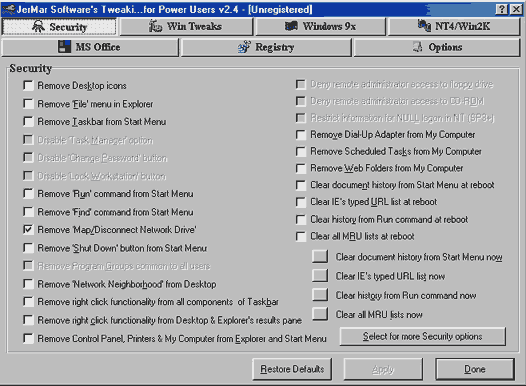Enable Remove Scheduled Tasks from My Computer
The width and height of the screenshot is (526, 386).
click(301, 152)
